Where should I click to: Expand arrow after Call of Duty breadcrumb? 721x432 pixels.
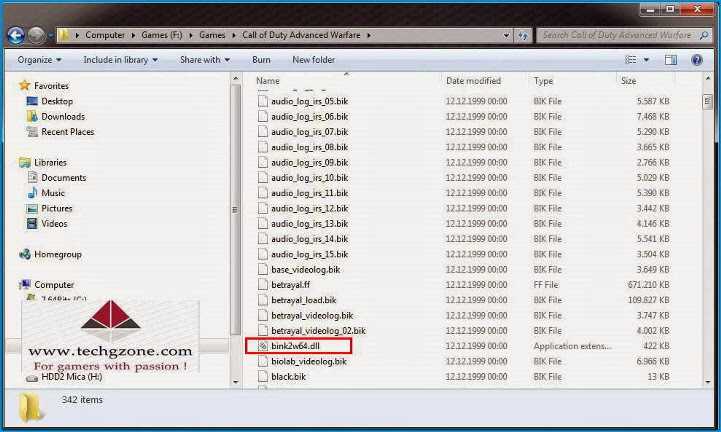click(x=369, y=35)
